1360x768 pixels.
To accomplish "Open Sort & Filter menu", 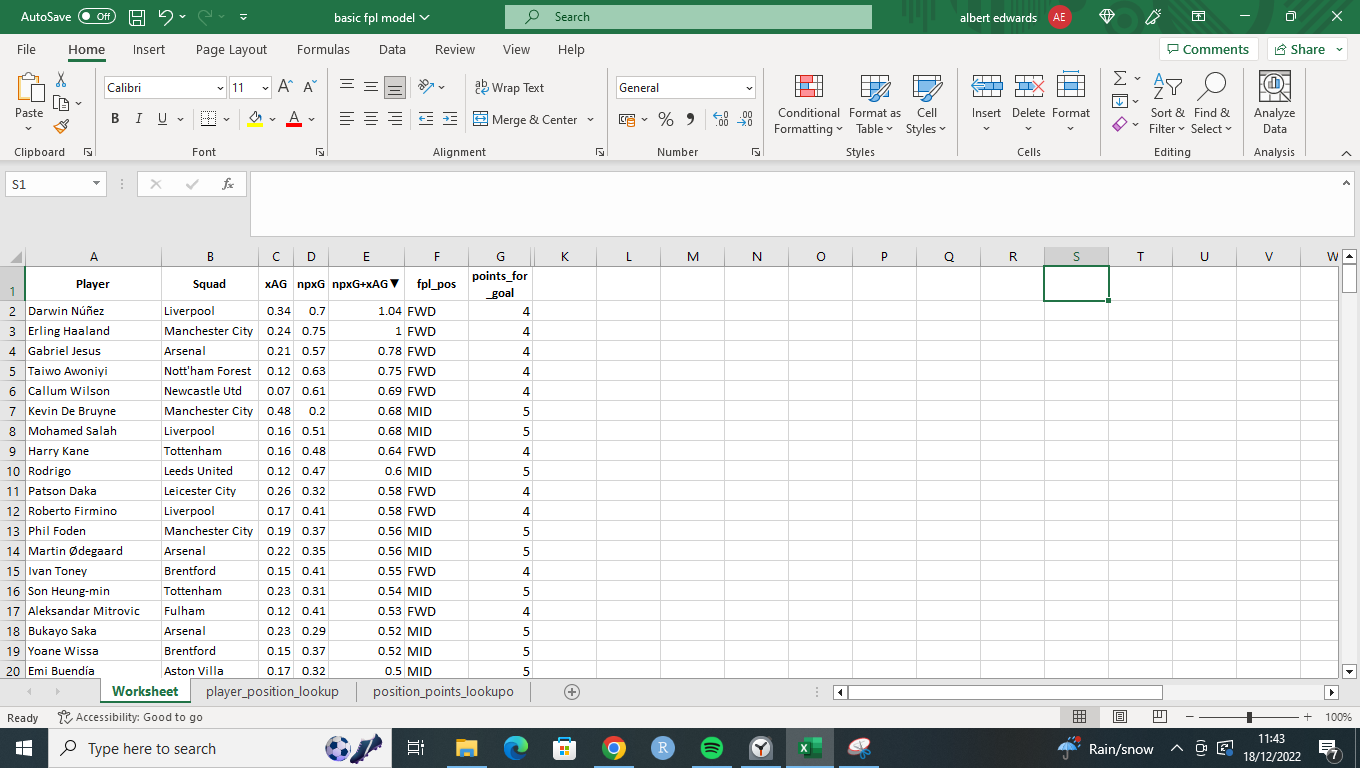I will pyautogui.click(x=1167, y=104).
